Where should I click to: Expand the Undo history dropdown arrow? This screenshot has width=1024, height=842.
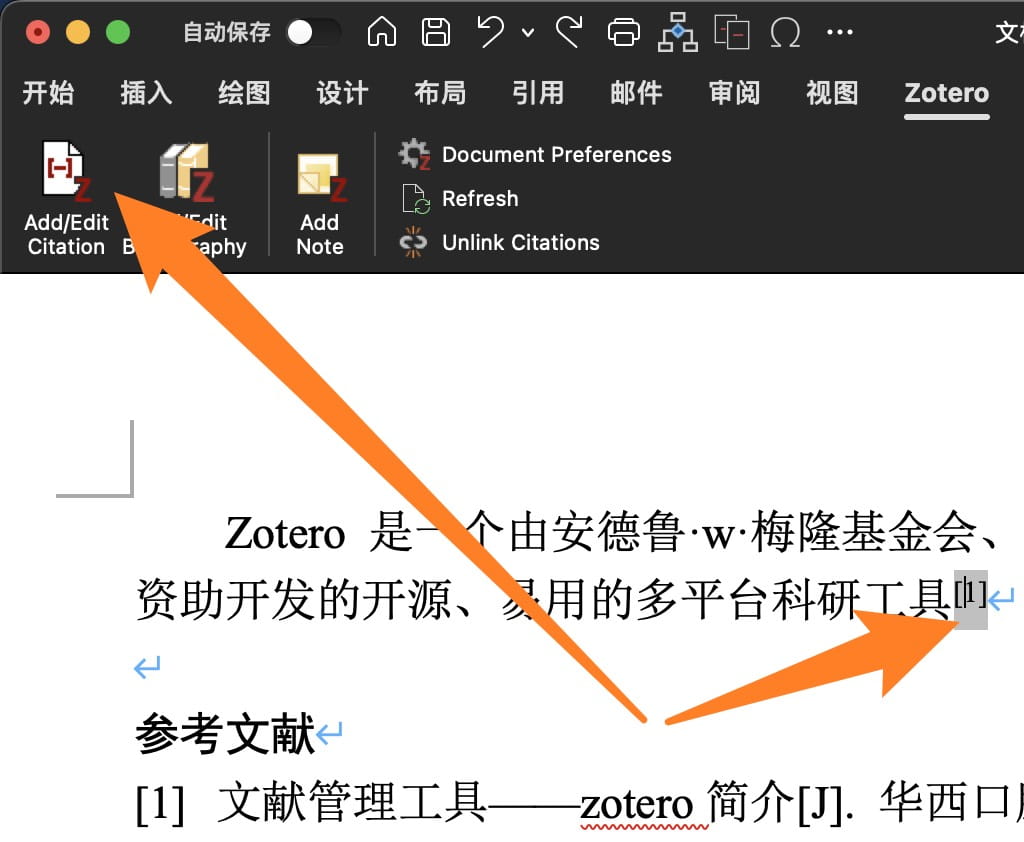pos(528,34)
